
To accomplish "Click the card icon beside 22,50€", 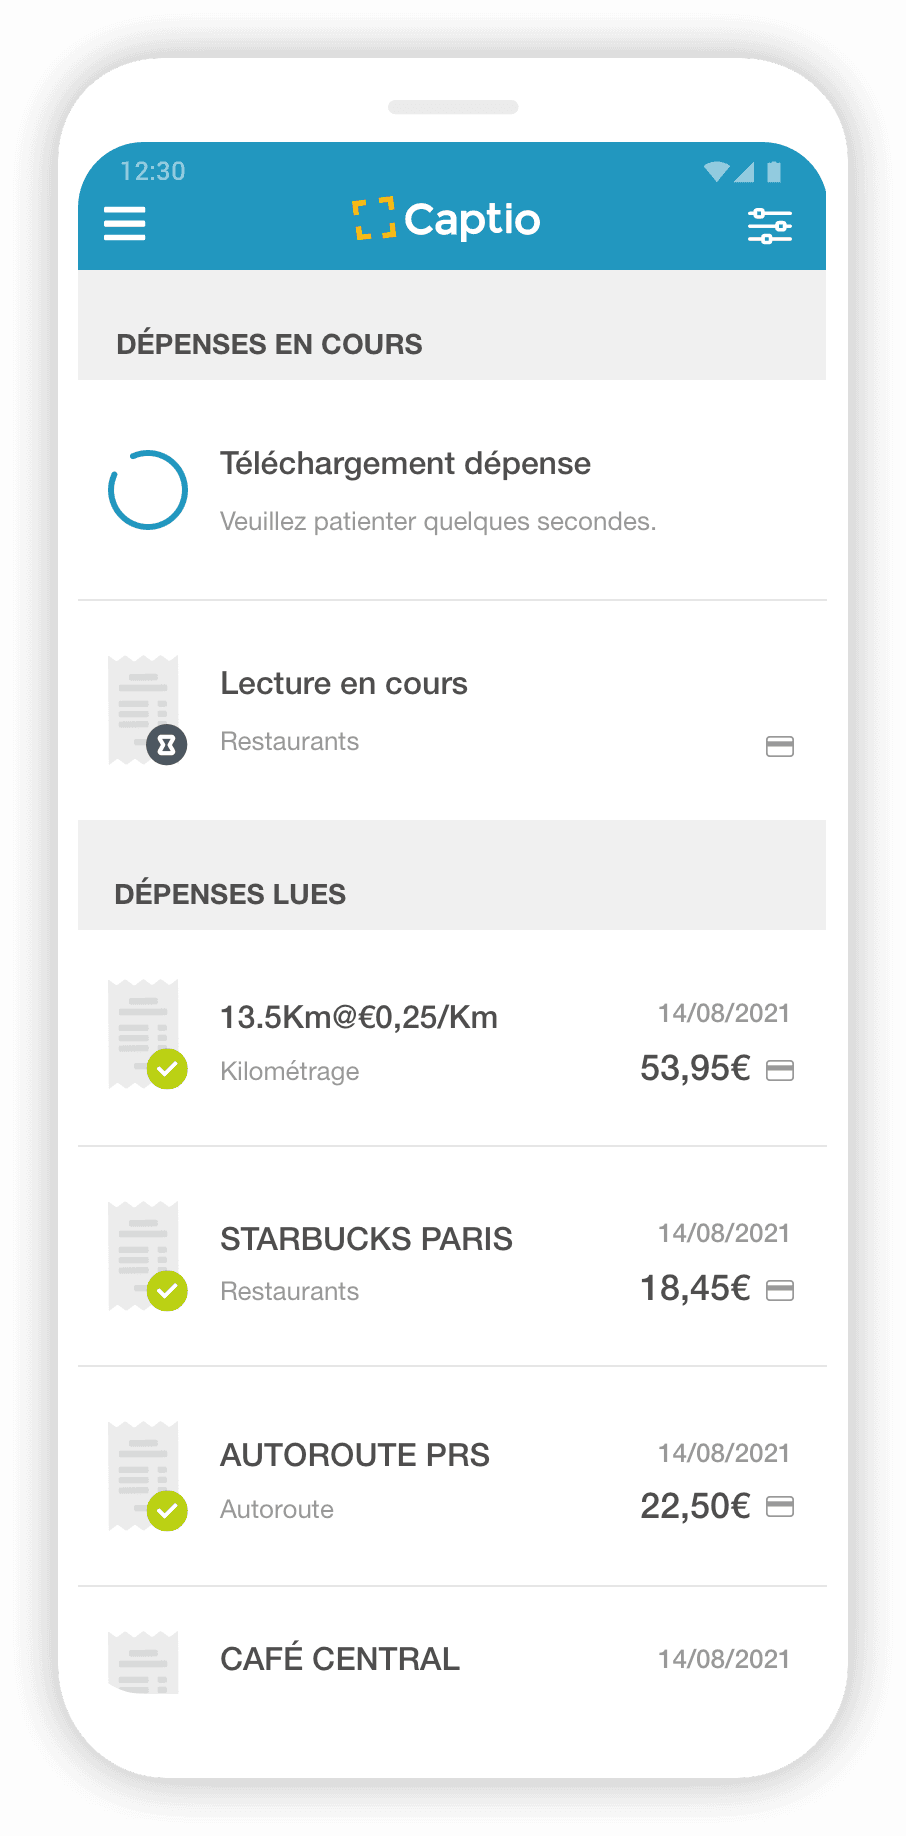I will [x=780, y=1507].
